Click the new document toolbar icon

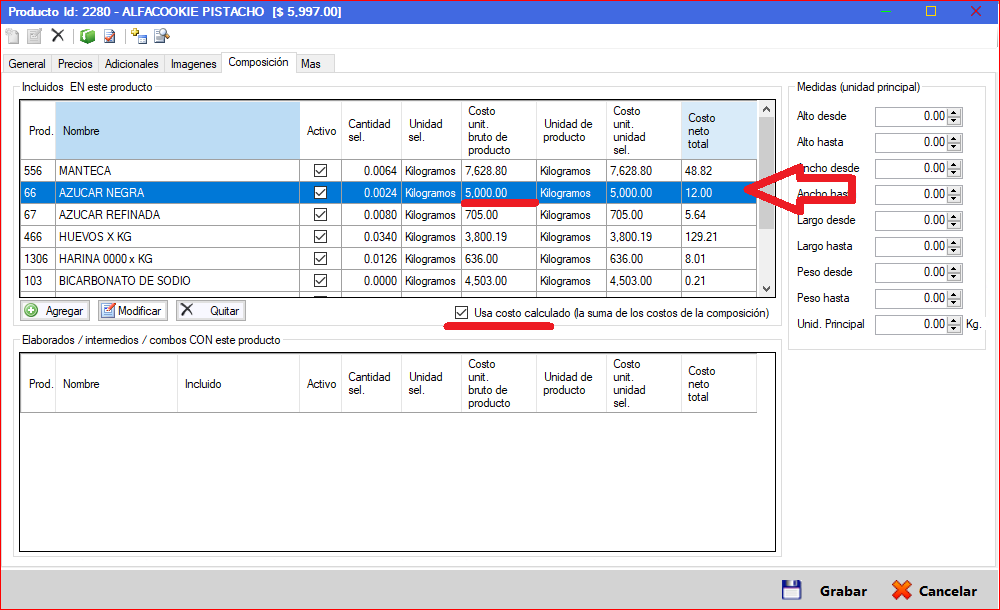pos(12,36)
